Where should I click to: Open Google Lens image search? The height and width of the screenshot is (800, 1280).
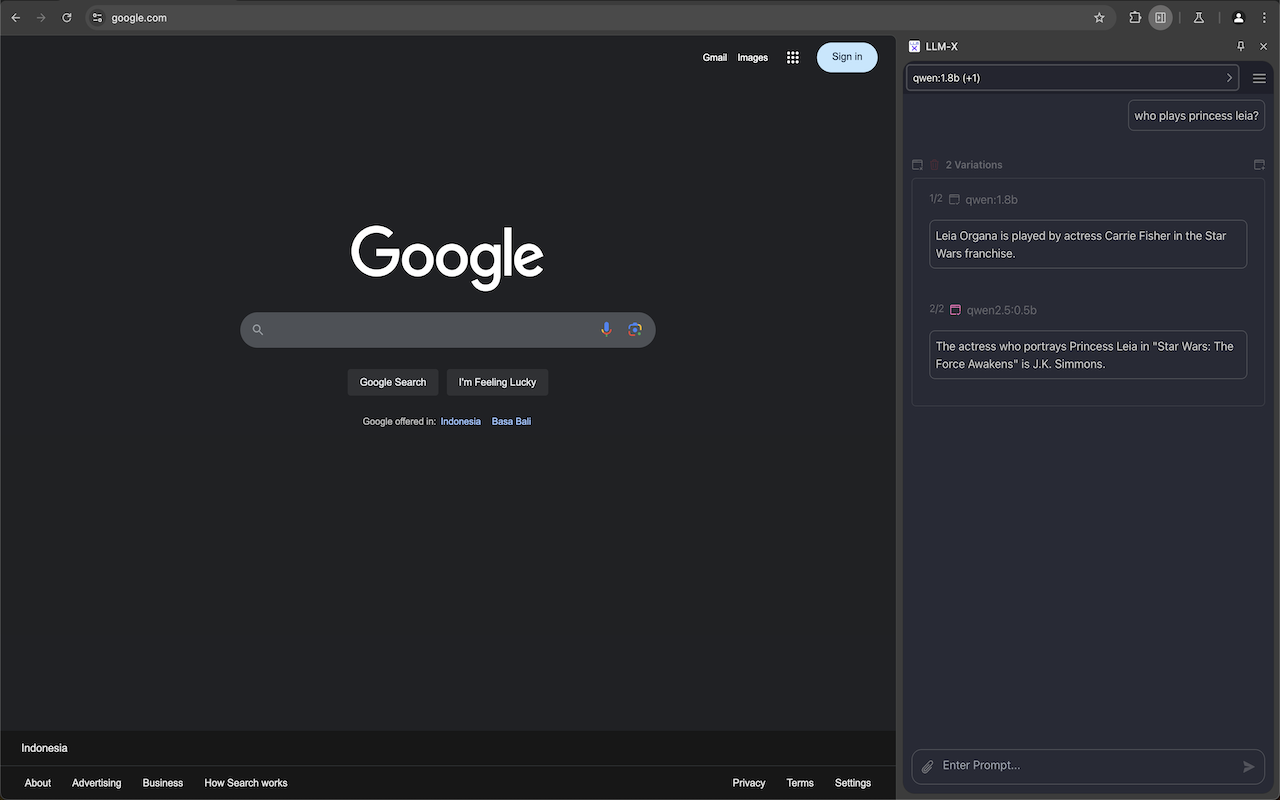tap(634, 329)
